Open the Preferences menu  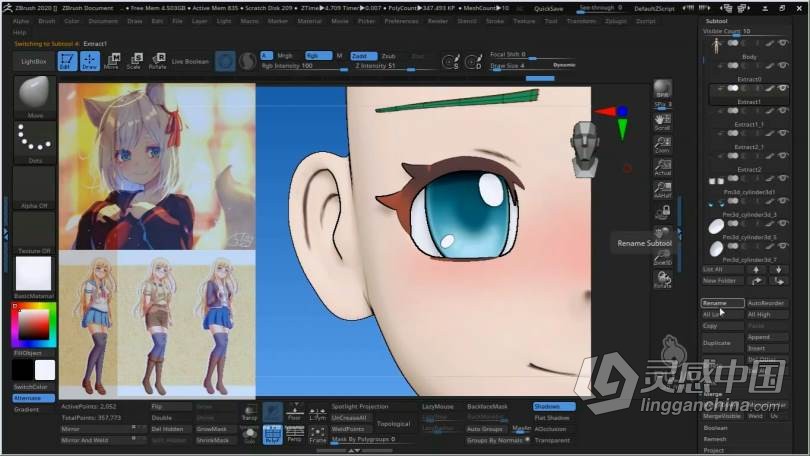[402, 21]
